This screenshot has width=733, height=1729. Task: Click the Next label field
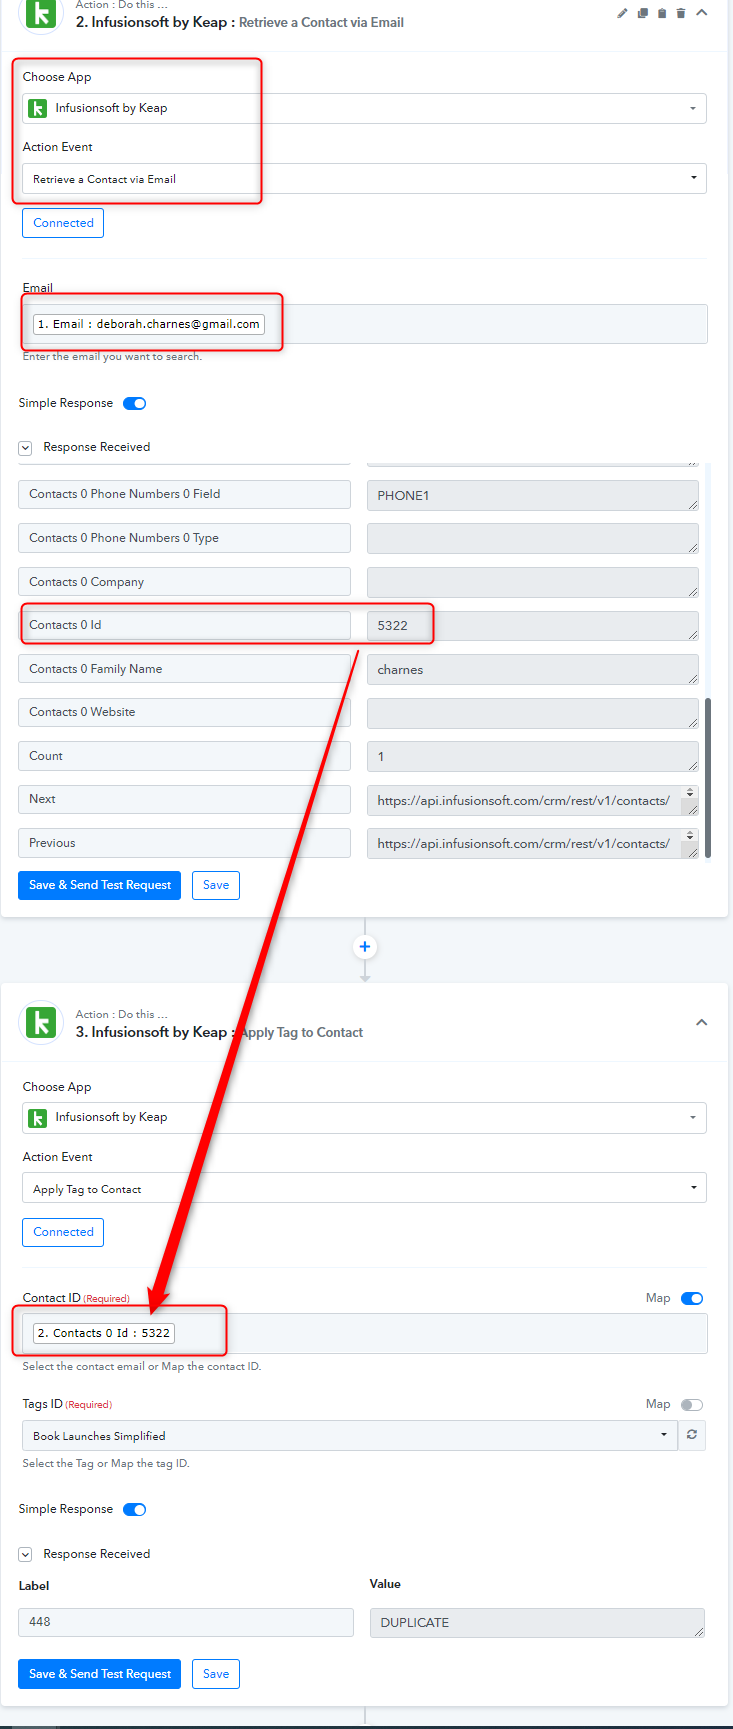click(184, 799)
